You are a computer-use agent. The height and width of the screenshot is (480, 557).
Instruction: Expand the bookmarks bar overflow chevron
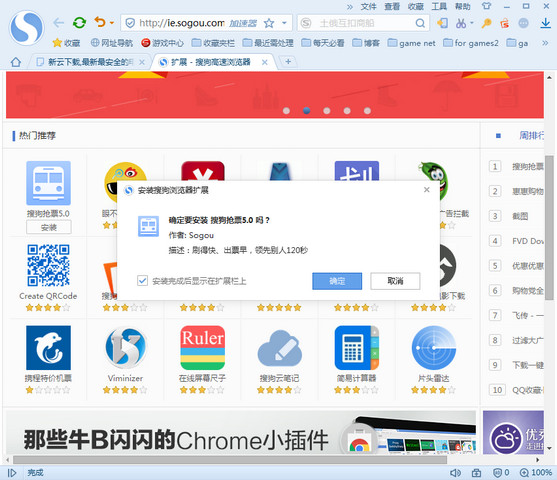(x=545, y=43)
